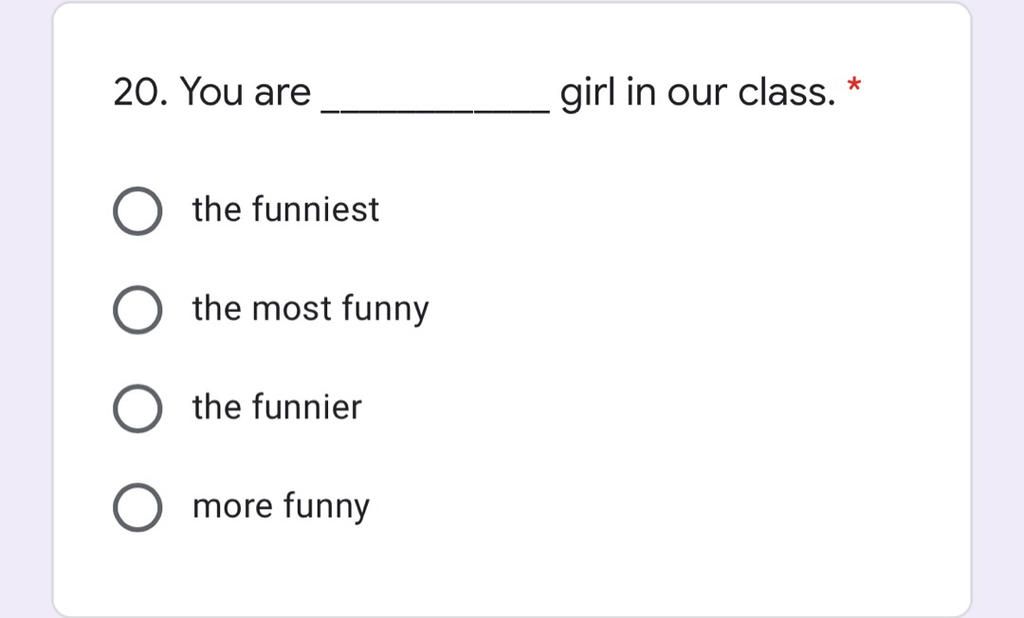Image resolution: width=1024 pixels, height=618 pixels.
Task: Choose the "the most funny" radio circle
Action: [137, 310]
